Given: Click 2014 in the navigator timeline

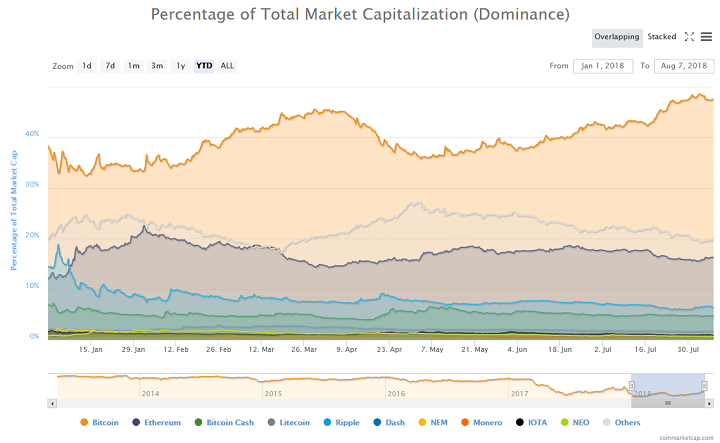Looking at the screenshot, I should coord(151,393).
